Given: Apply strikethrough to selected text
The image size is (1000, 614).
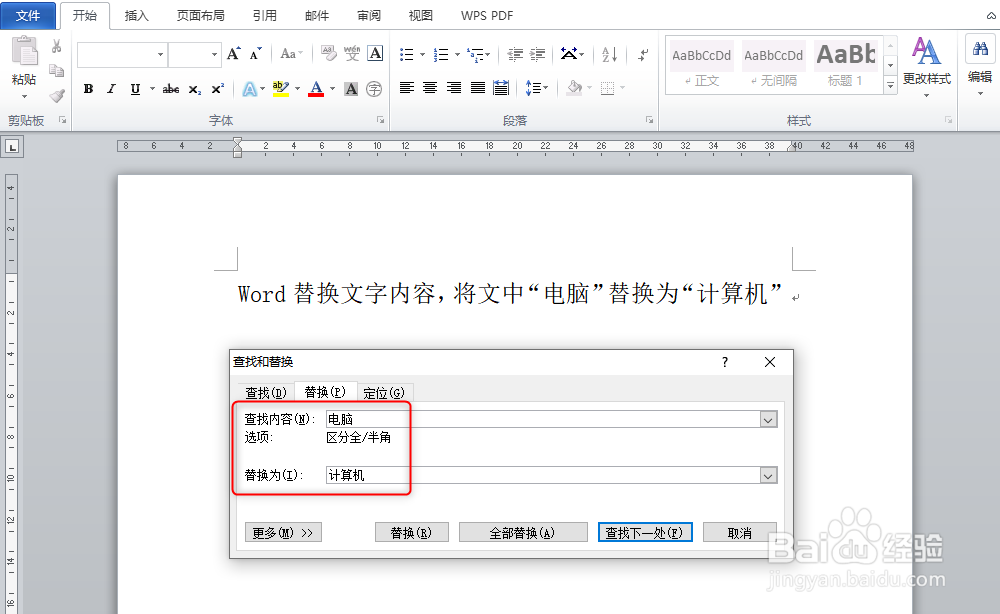Looking at the screenshot, I should coord(171,89).
